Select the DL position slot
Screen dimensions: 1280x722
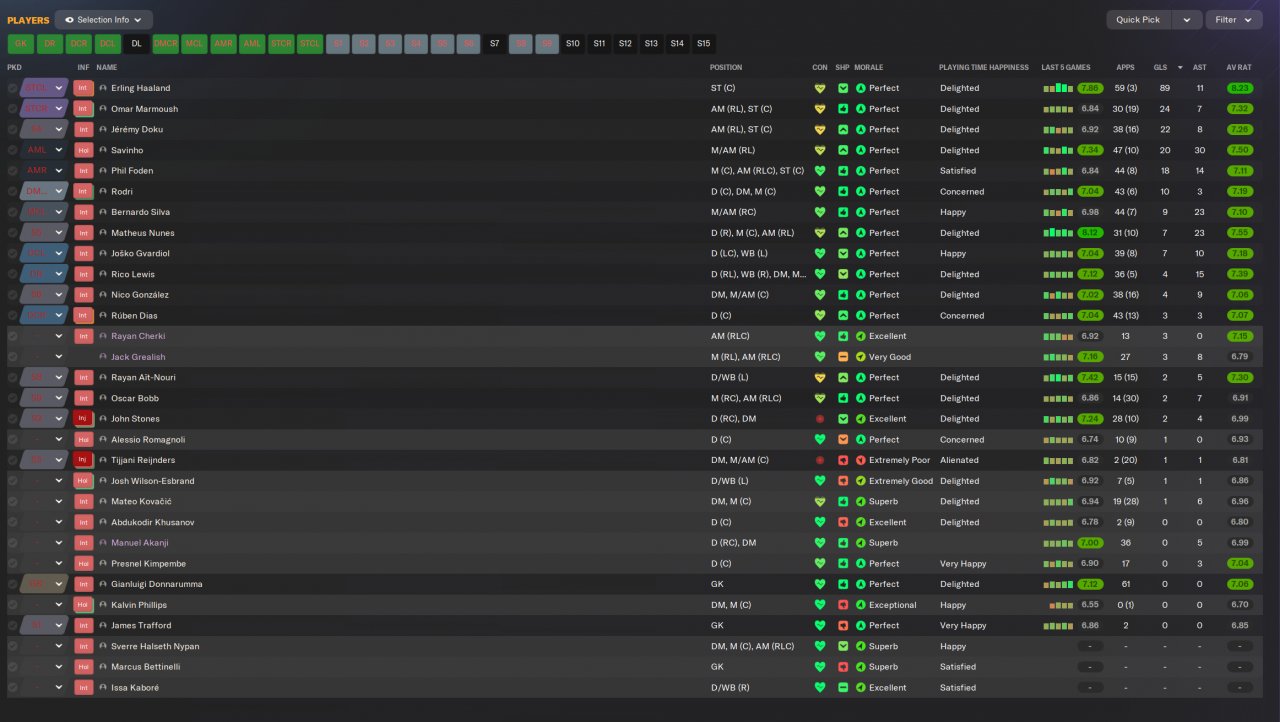point(137,44)
